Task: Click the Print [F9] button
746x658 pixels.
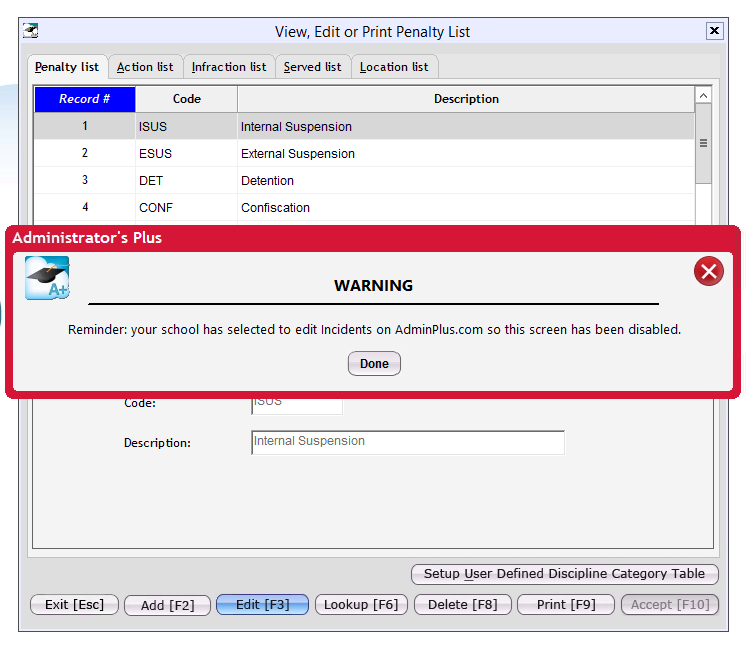Action: tap(566, 605)
